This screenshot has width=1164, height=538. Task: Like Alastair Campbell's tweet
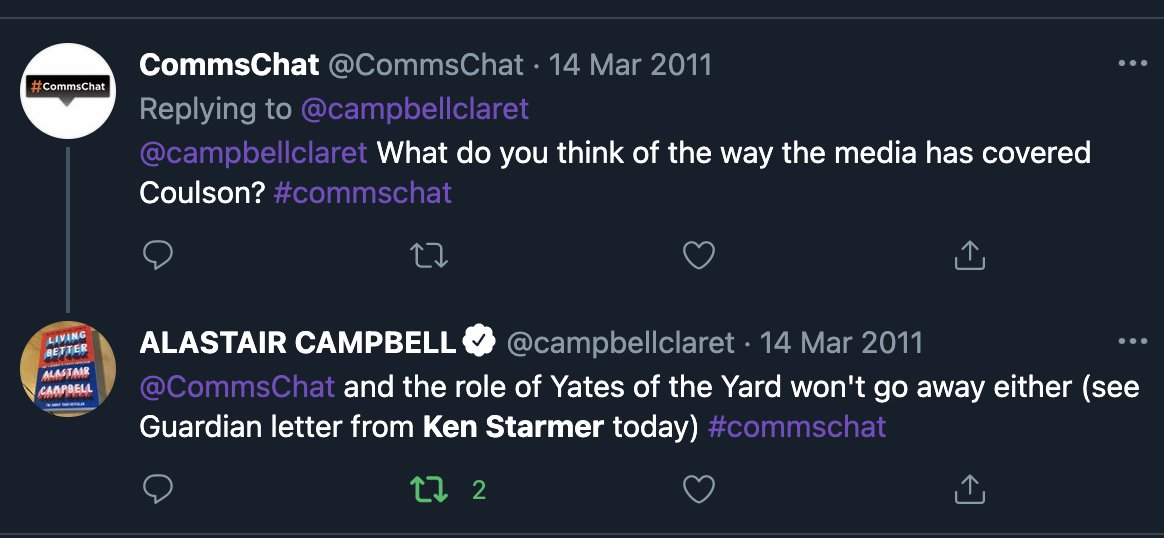pos(698,489)
